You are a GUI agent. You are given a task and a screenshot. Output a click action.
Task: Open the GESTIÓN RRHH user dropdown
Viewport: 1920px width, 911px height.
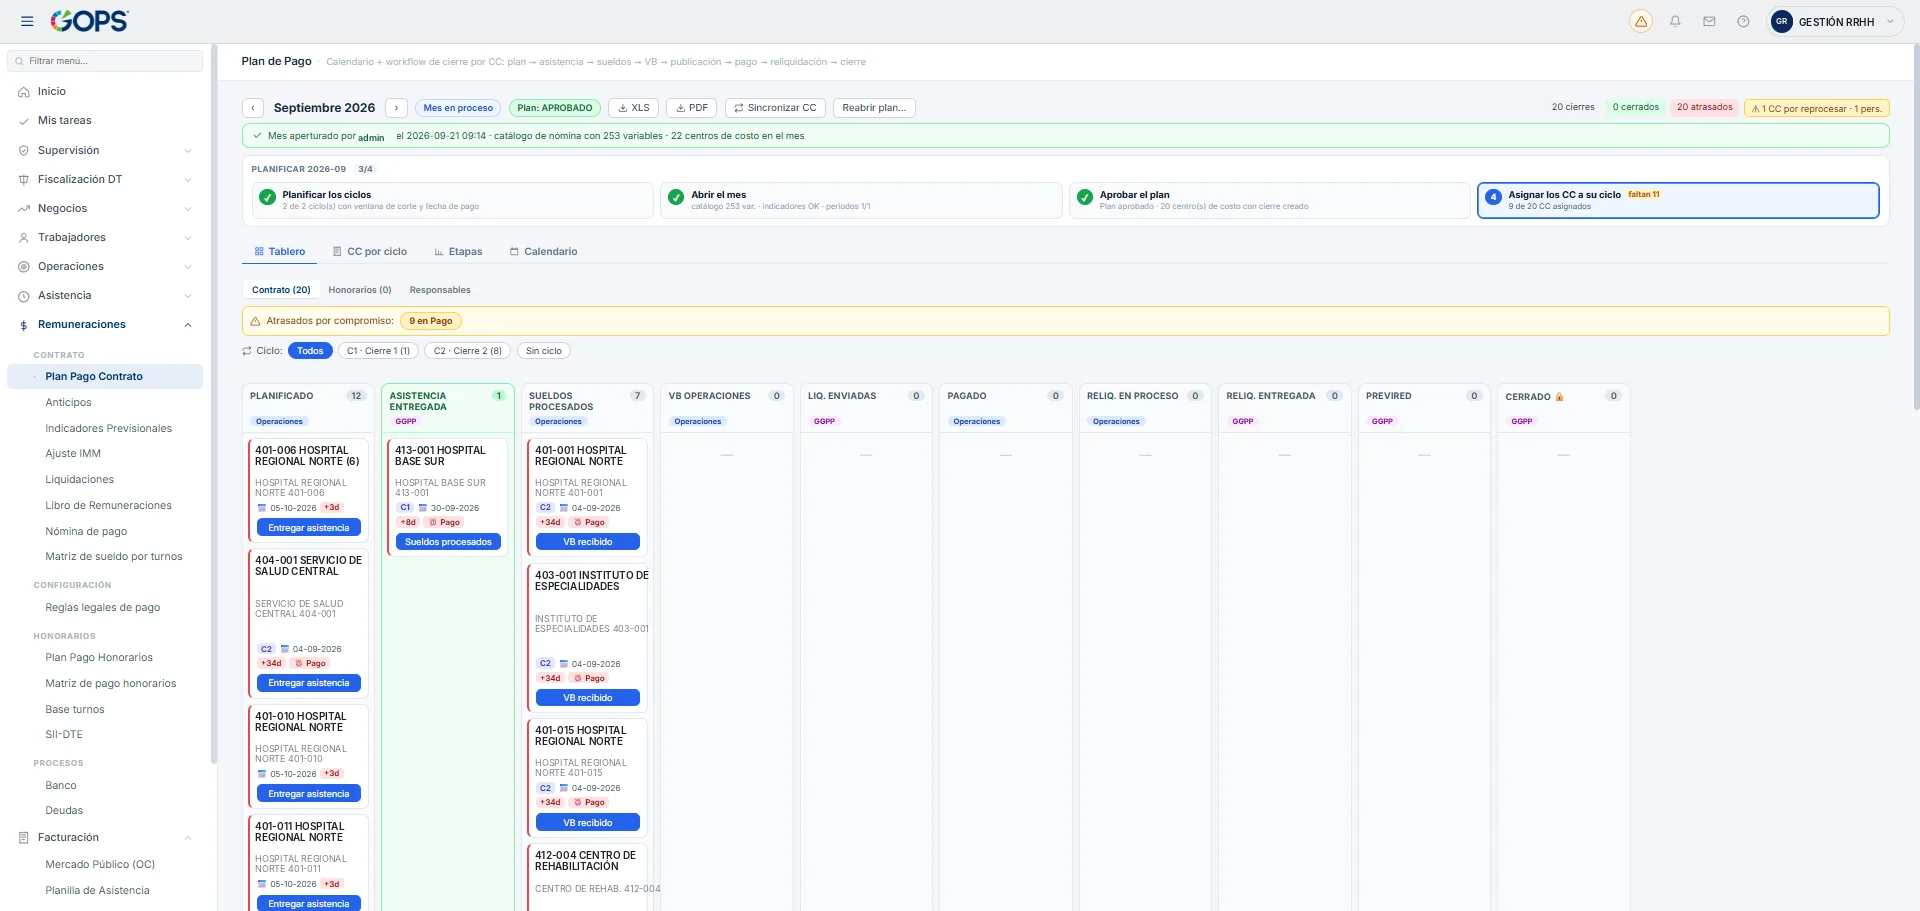point(1835,22)
